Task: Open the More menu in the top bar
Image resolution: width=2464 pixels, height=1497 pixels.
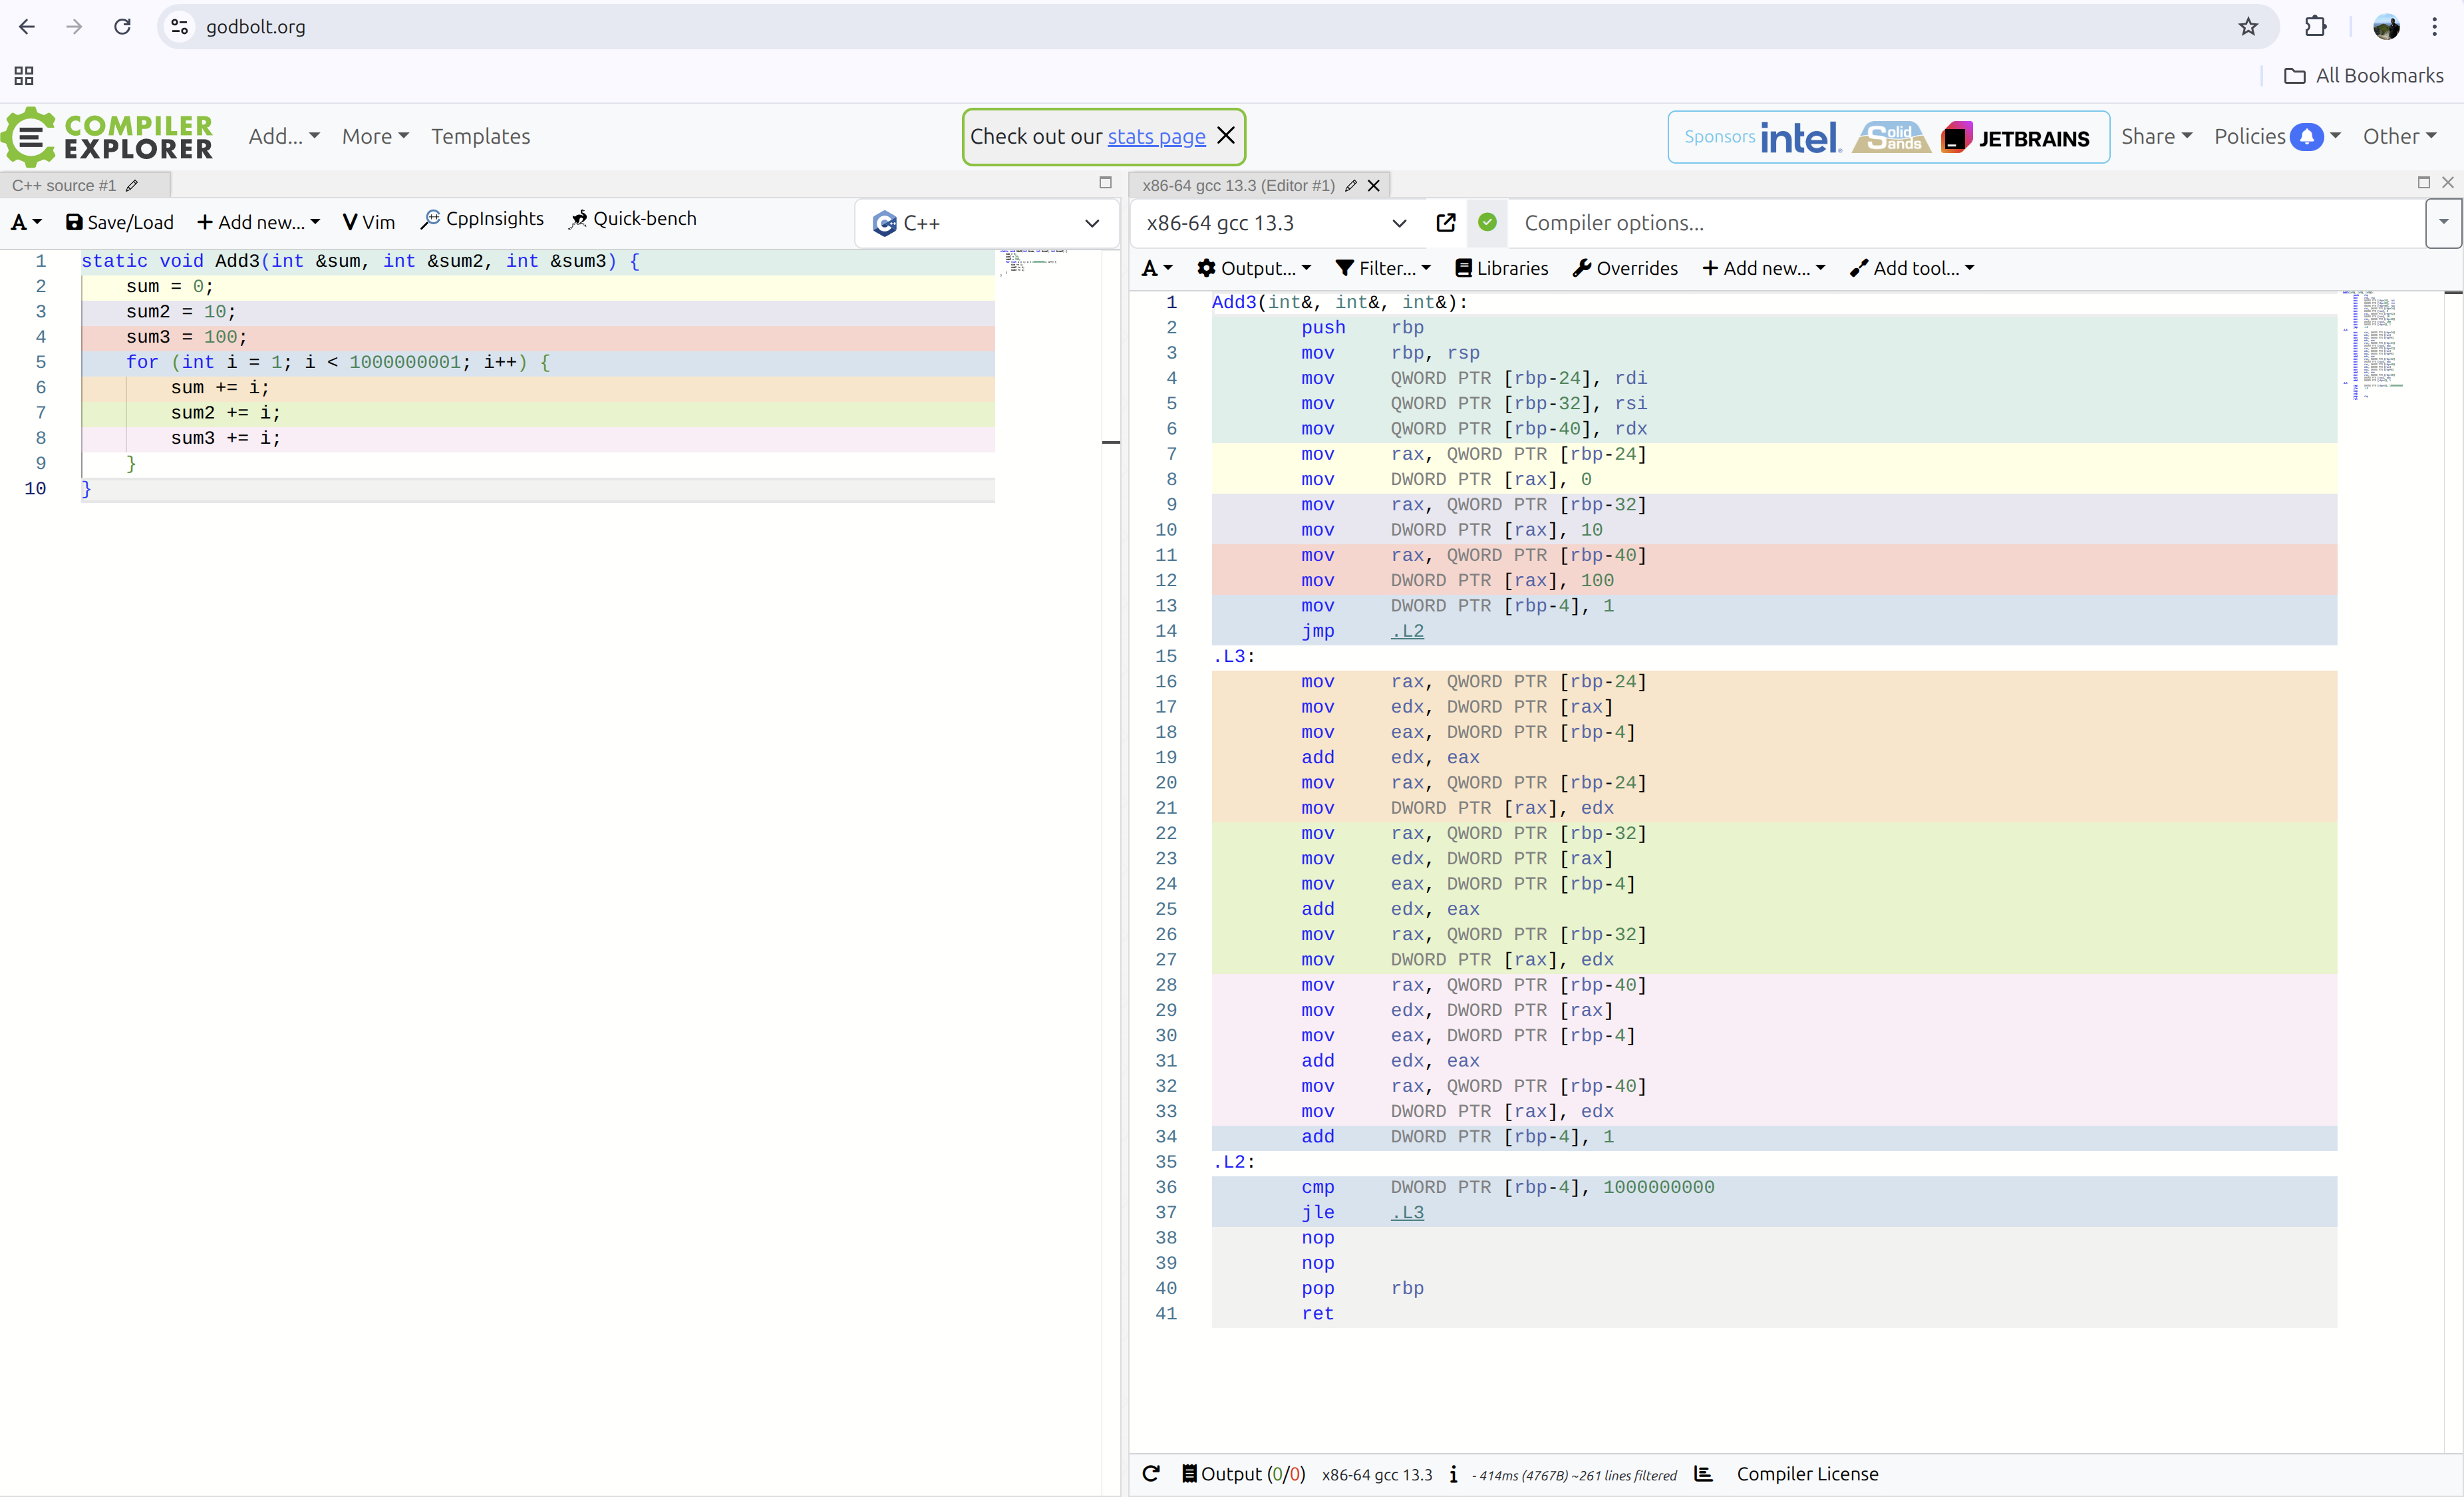Action: [375, 136]
